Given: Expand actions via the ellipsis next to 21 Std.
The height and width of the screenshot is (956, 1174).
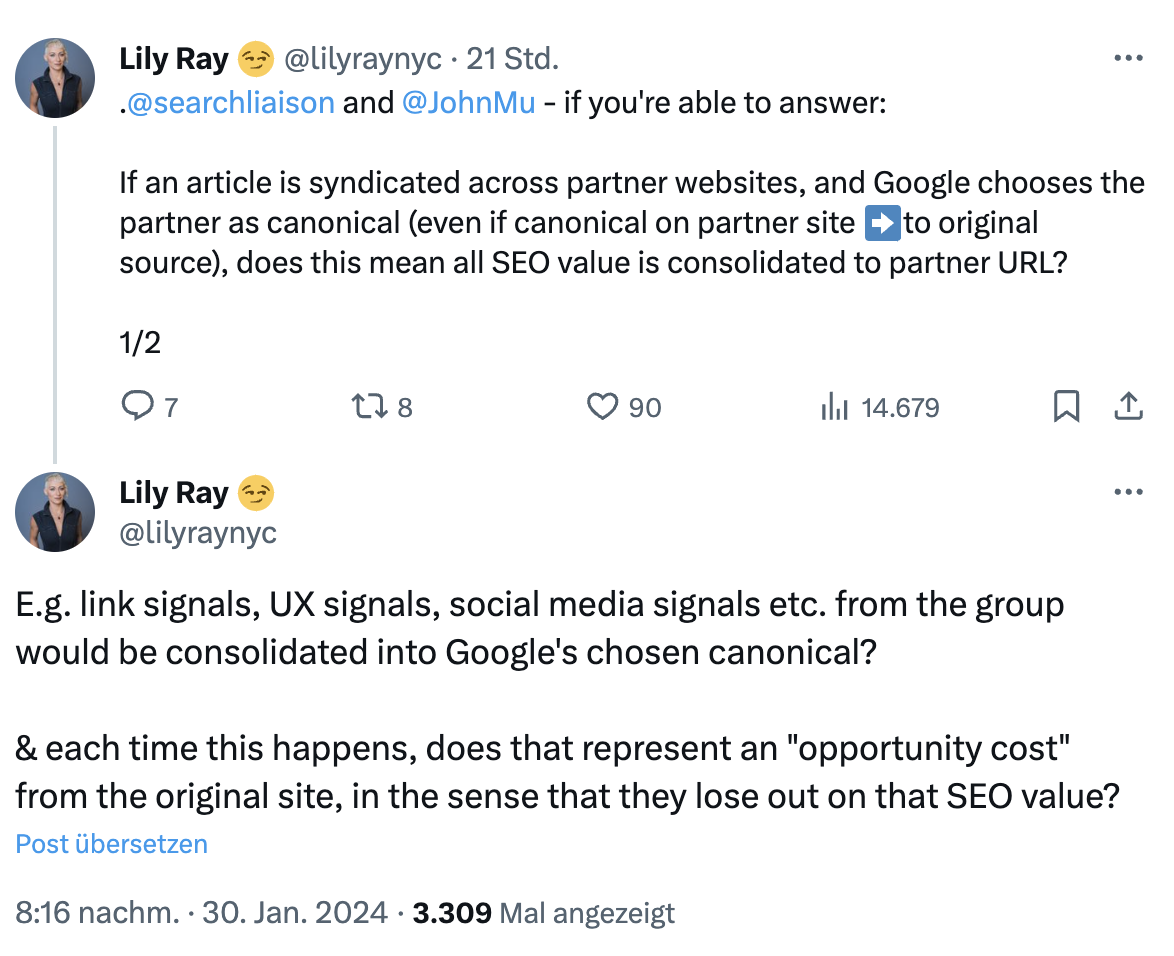Looking at the screenshot, I should pos(1129,58).
